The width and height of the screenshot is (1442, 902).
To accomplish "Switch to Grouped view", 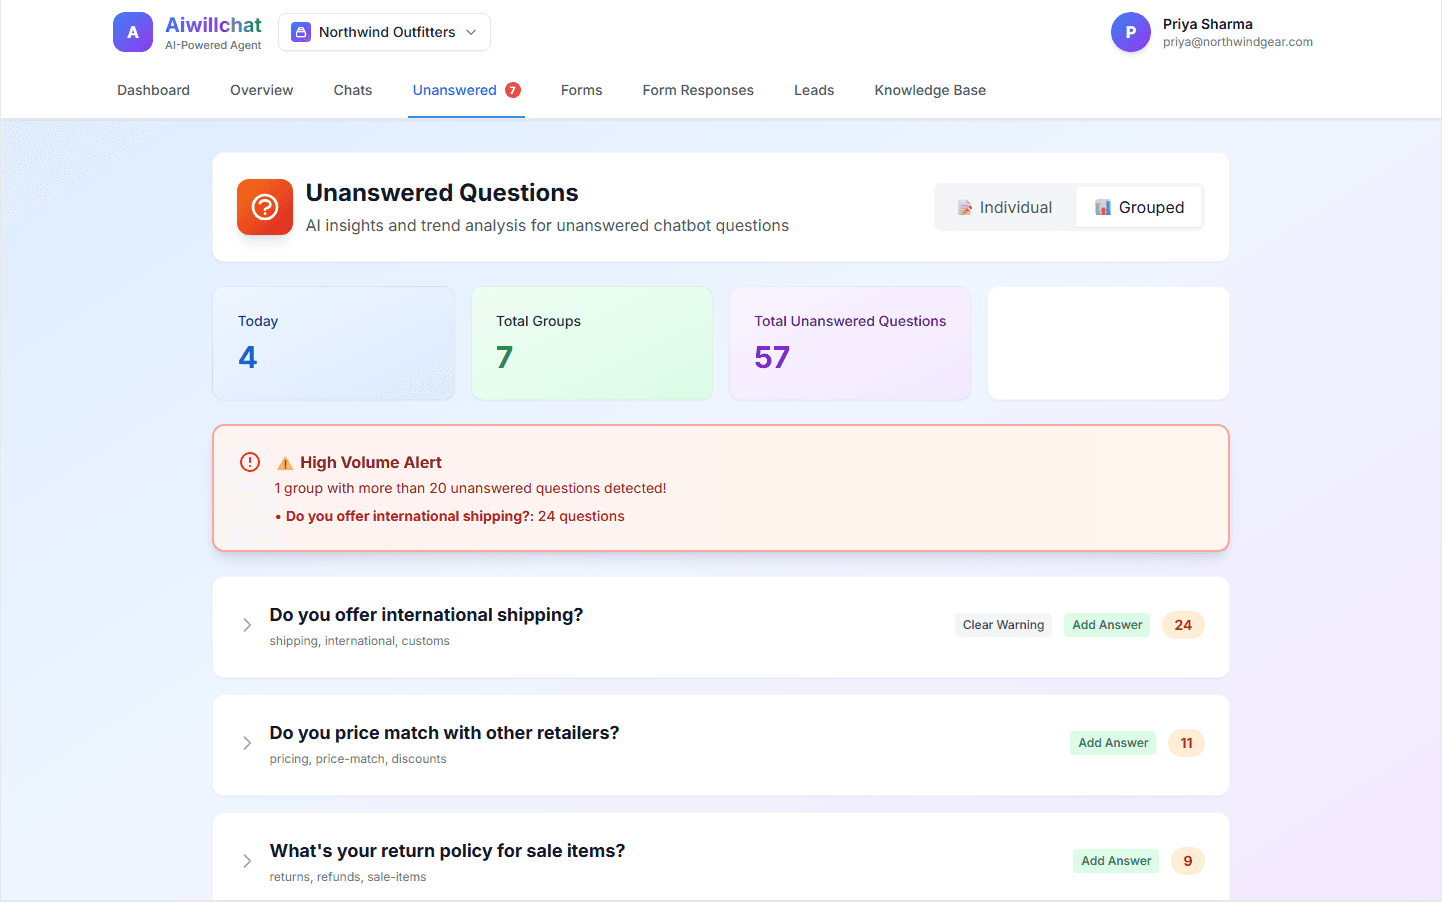I will coord(1139,207).
